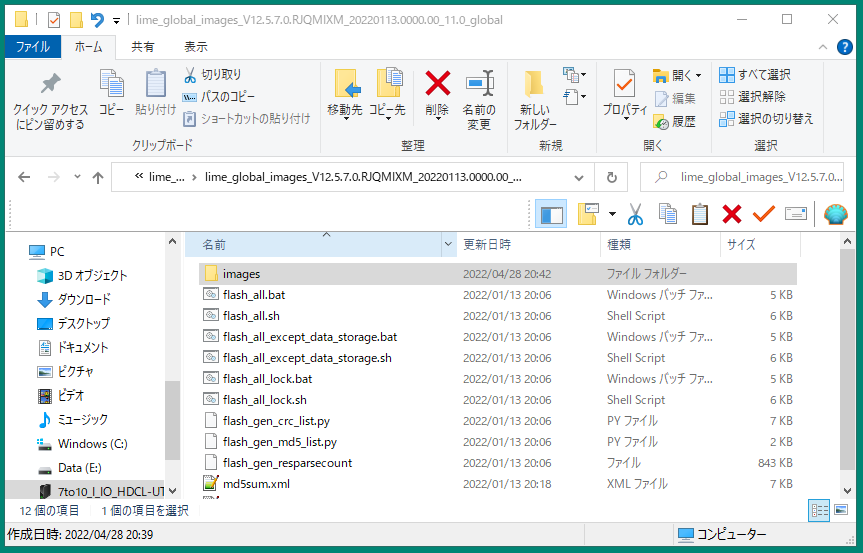Select md5sum.xml file
This screenshot has height=553, width=863.
click(x=498, y=484)
